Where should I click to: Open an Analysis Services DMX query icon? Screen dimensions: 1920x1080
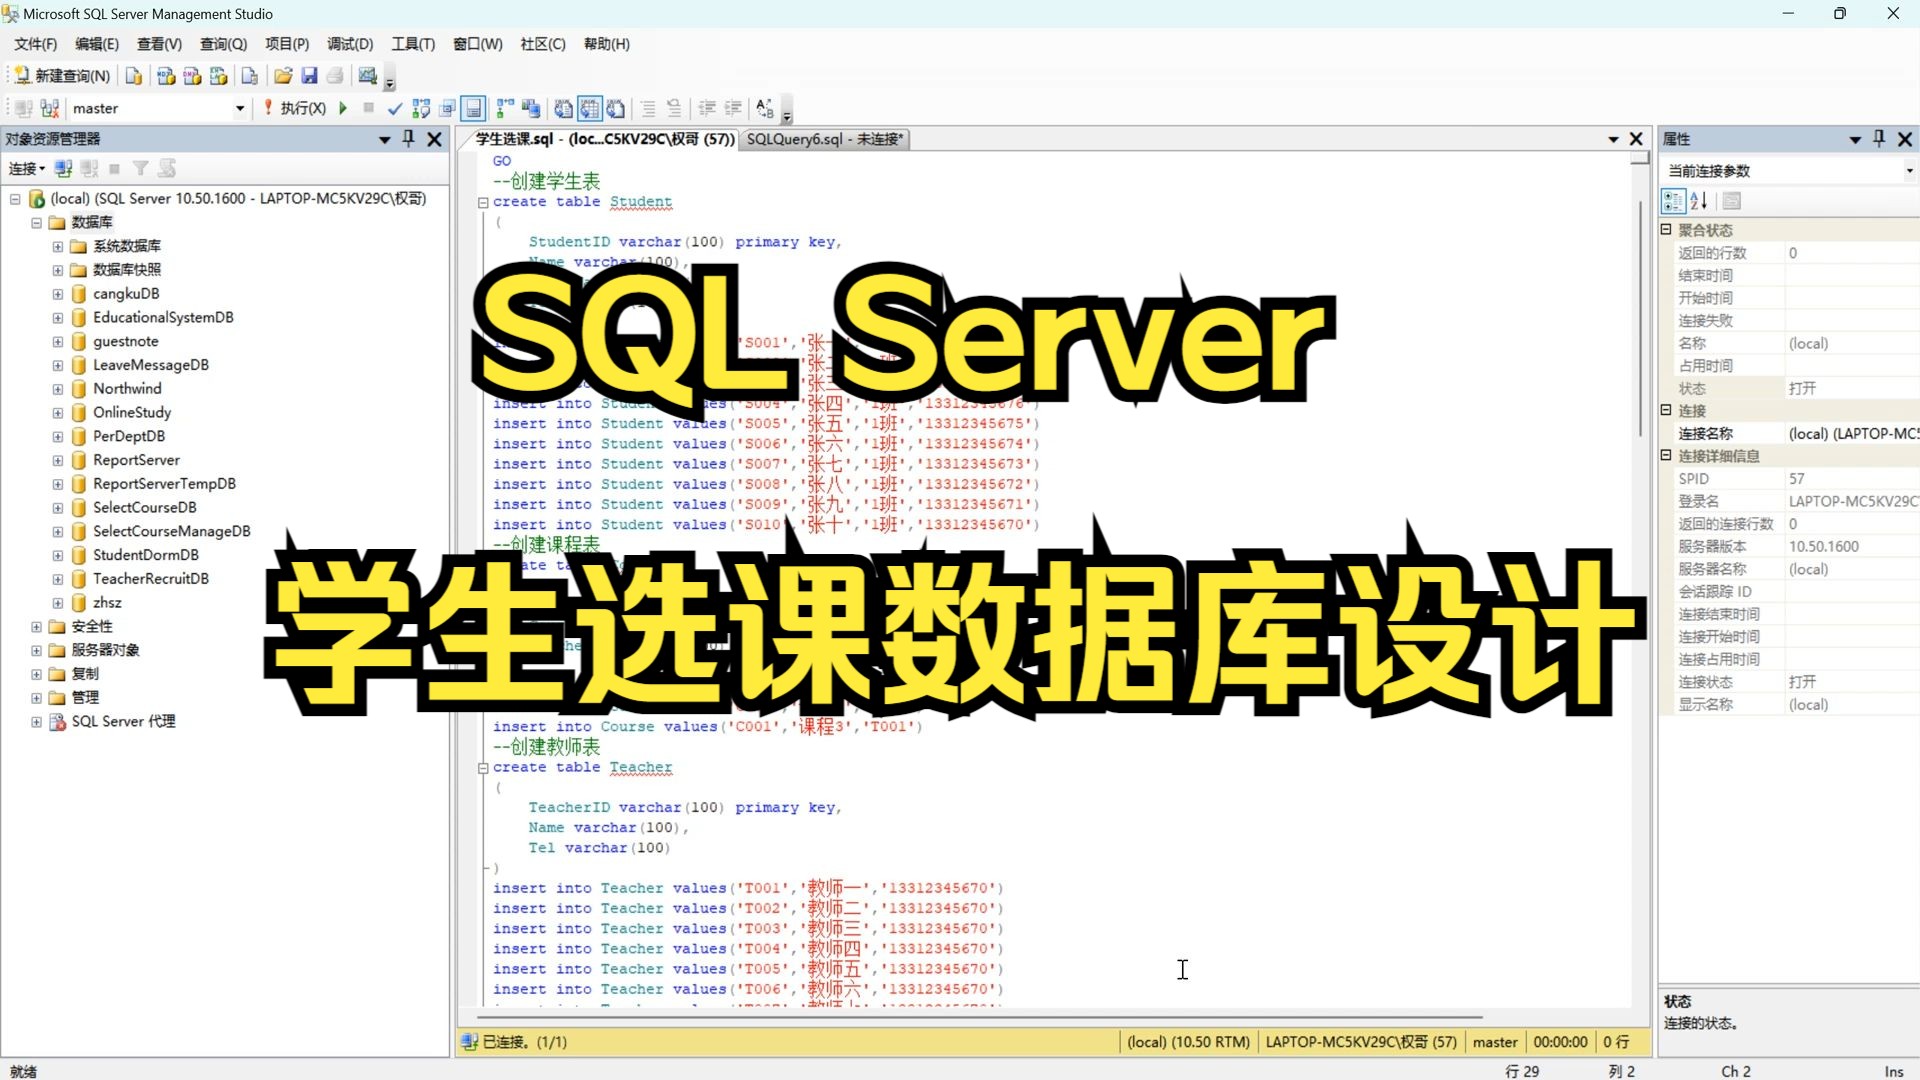[x=192, y=76]
